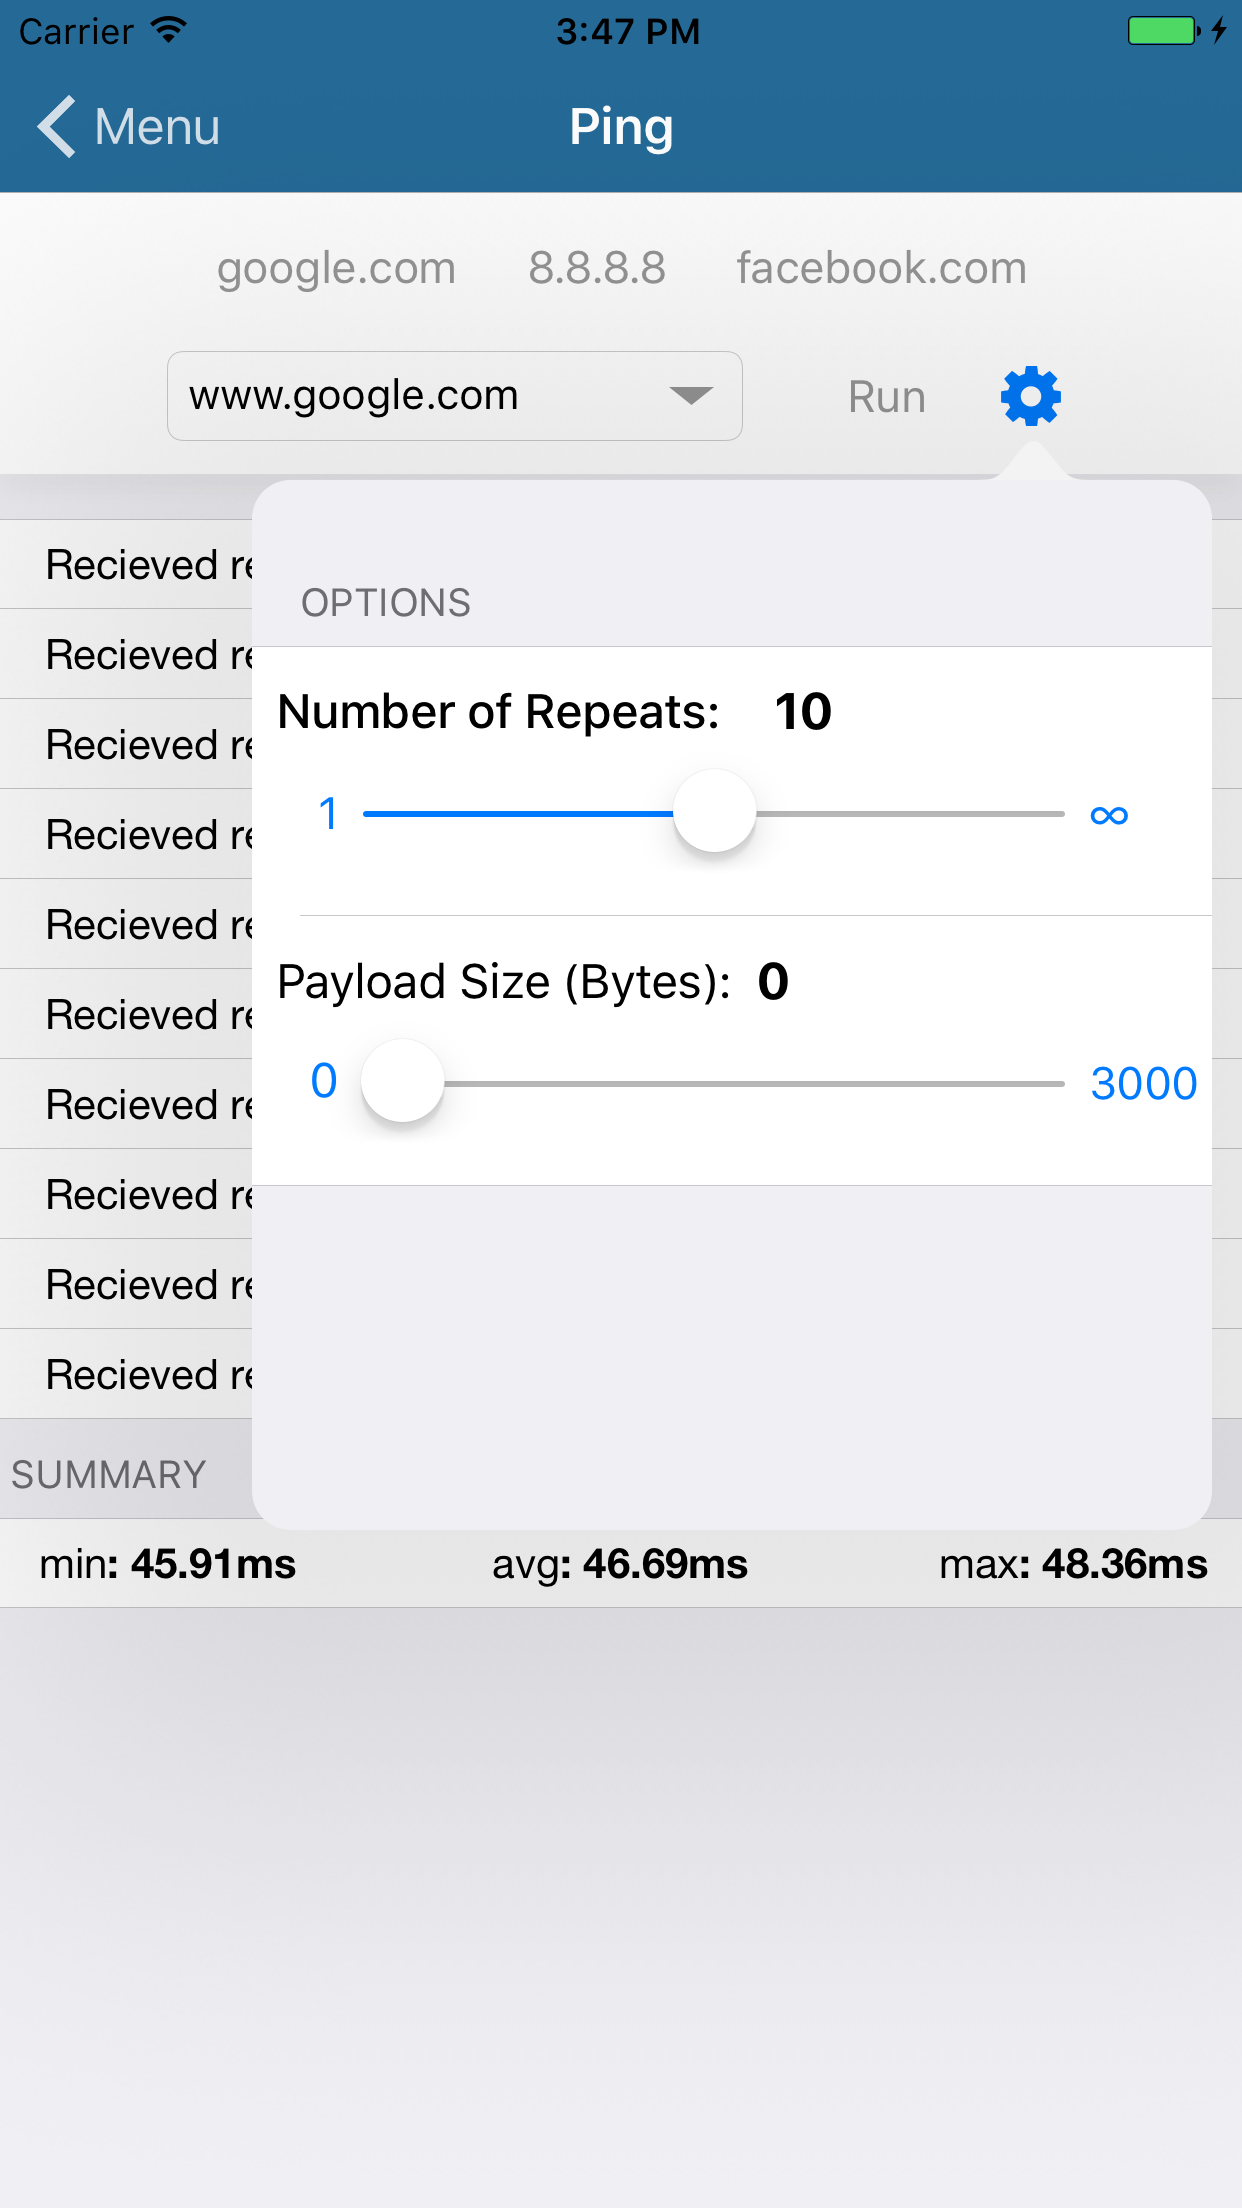1242x2208 pixels.
Task: Tap the Wi-Fi status icon
Action: click(169, 31)
